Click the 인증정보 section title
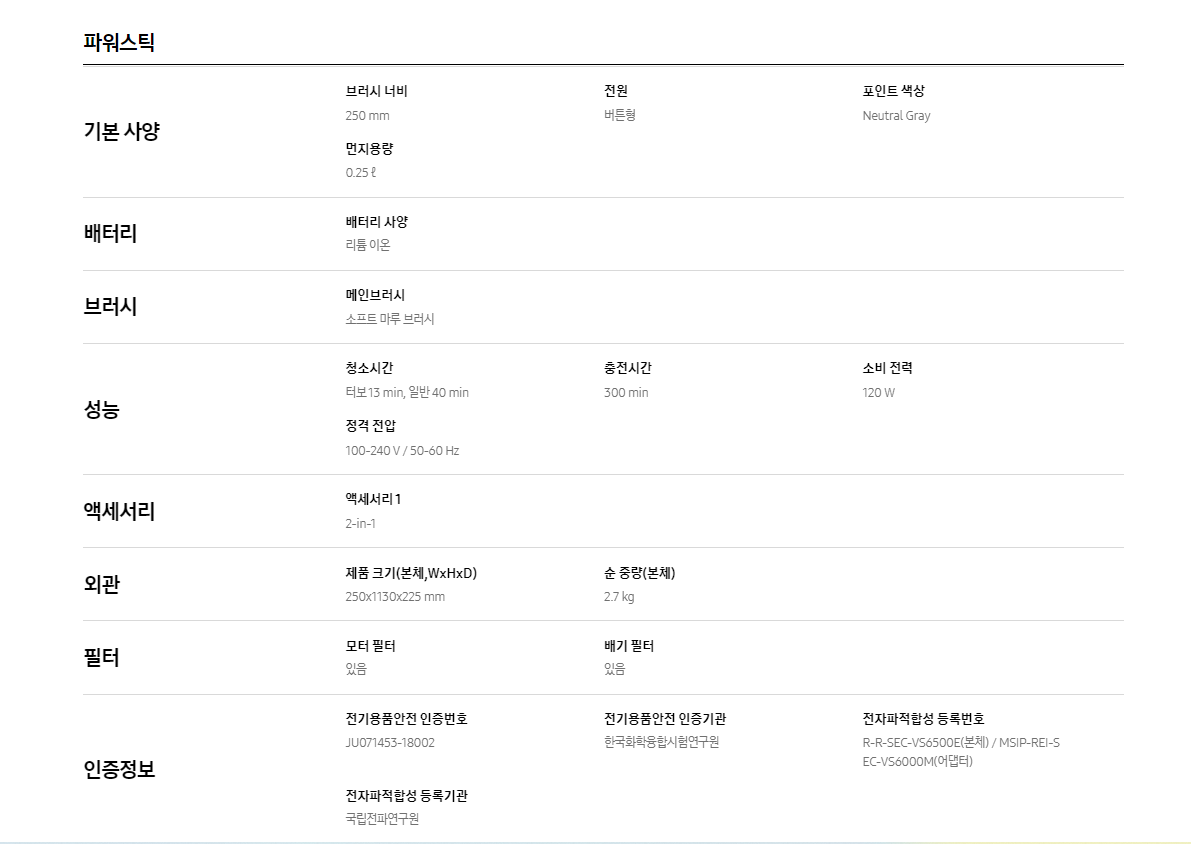The width and height of the screenshot is (1191, 844). point(119,770)
